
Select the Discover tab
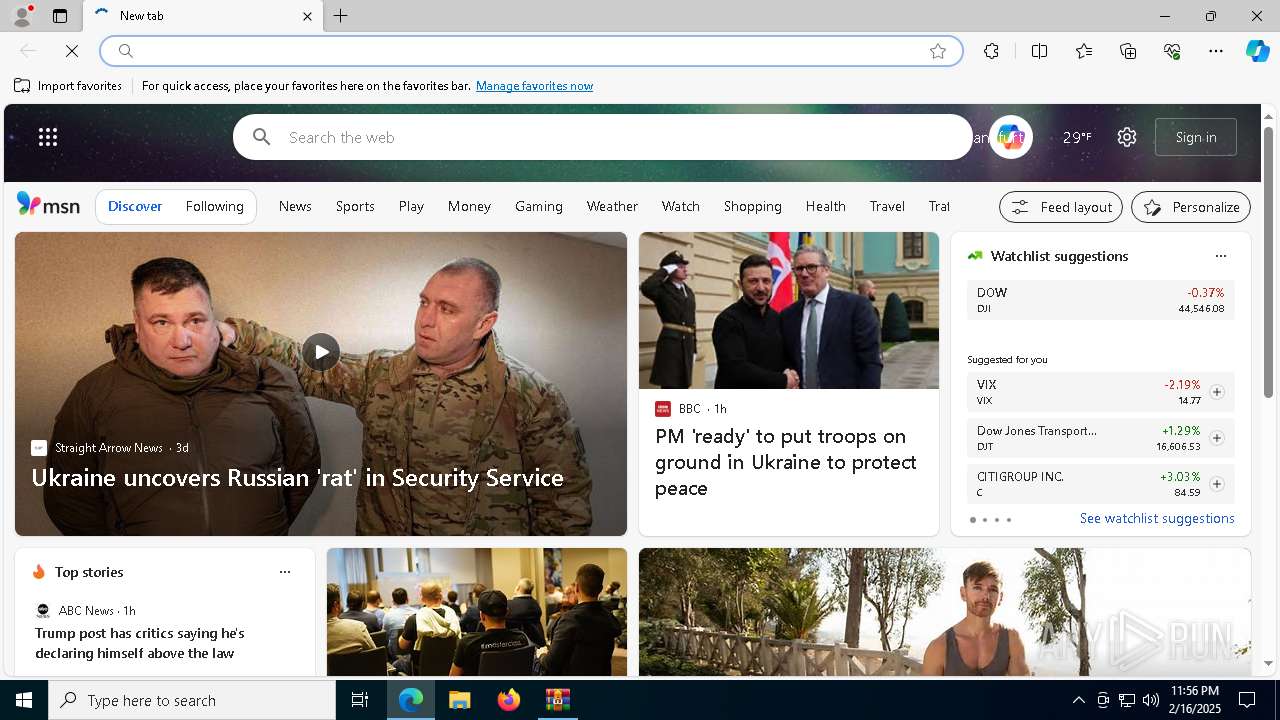pos(135,206)
